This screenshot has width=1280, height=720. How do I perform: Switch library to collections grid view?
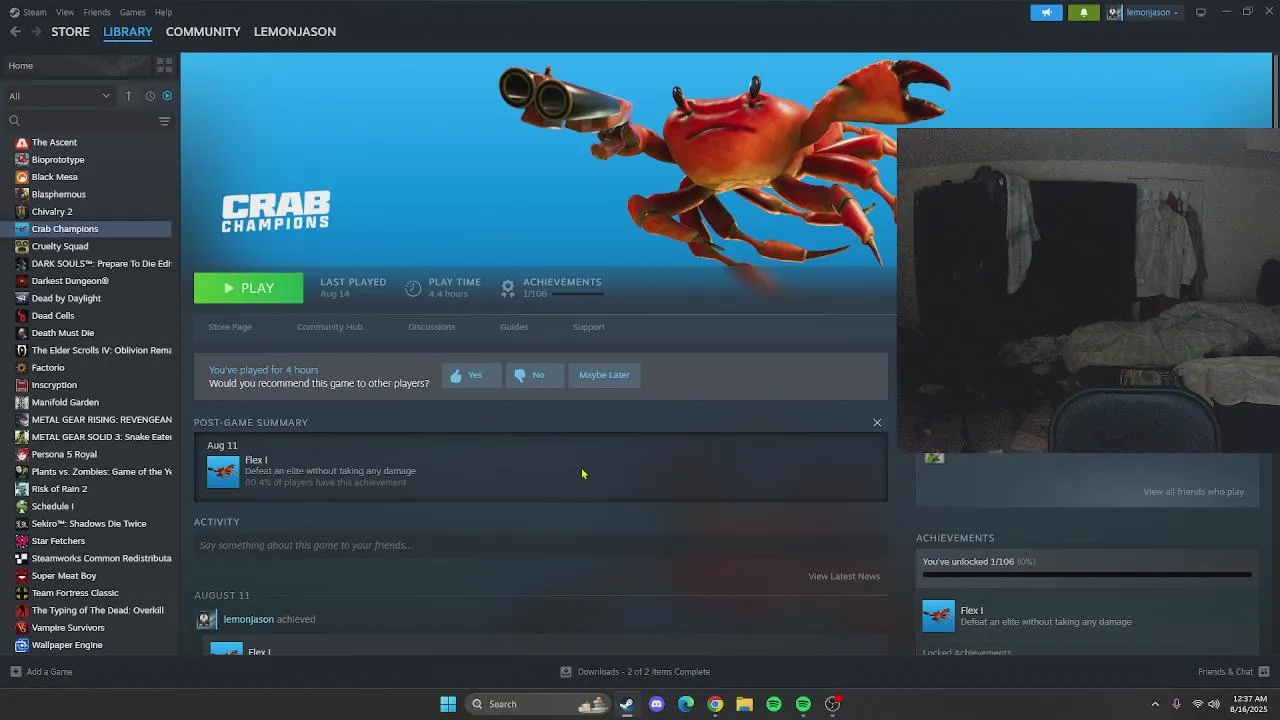click(164, 65)
